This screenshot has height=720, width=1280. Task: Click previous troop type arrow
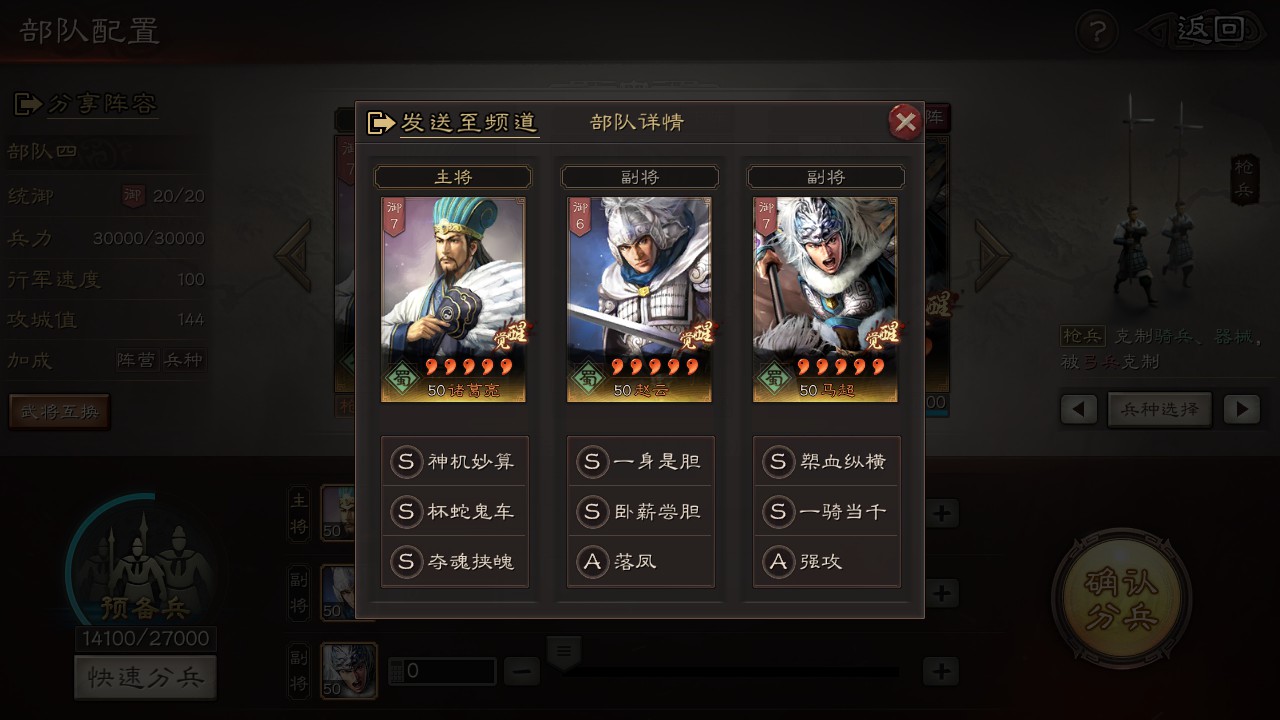point(1078,408)
